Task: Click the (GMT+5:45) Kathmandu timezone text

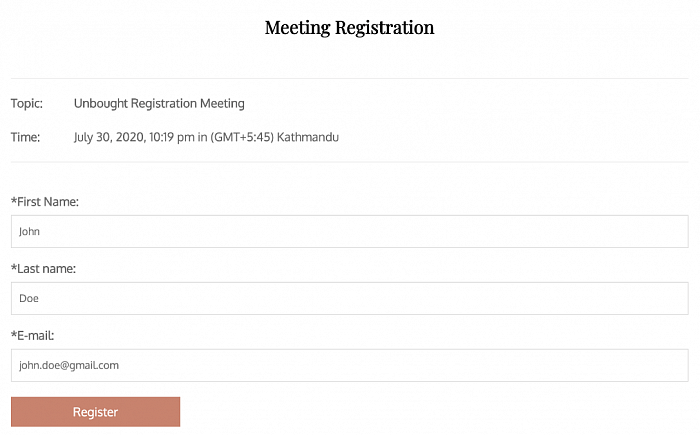Action: (274, 137)
